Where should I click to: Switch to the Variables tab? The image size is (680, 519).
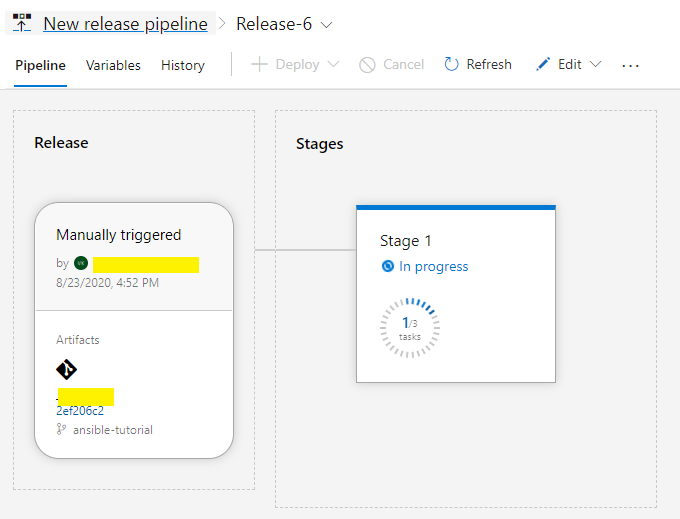(x=113, y=65)
